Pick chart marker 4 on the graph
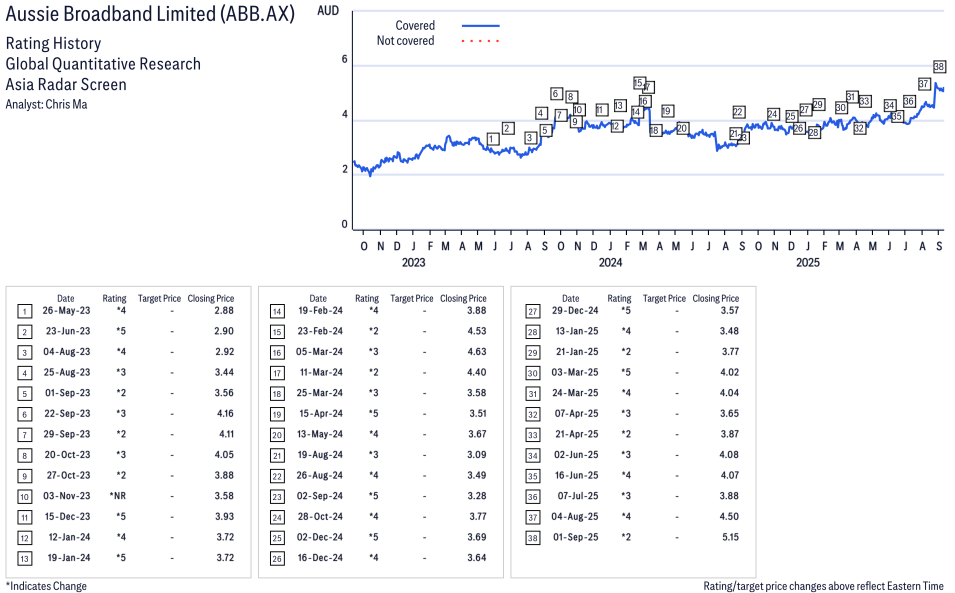The height and width of the screenshot is (593, 955). coord(541,113)
